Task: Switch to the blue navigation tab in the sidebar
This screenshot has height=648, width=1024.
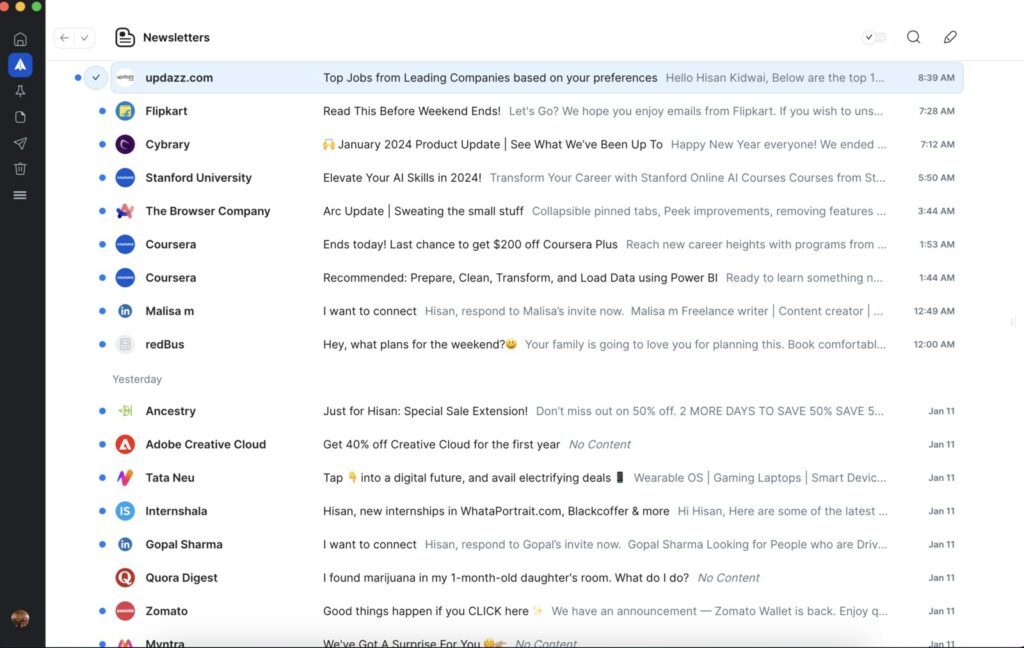Action: [x=20, y=65]
